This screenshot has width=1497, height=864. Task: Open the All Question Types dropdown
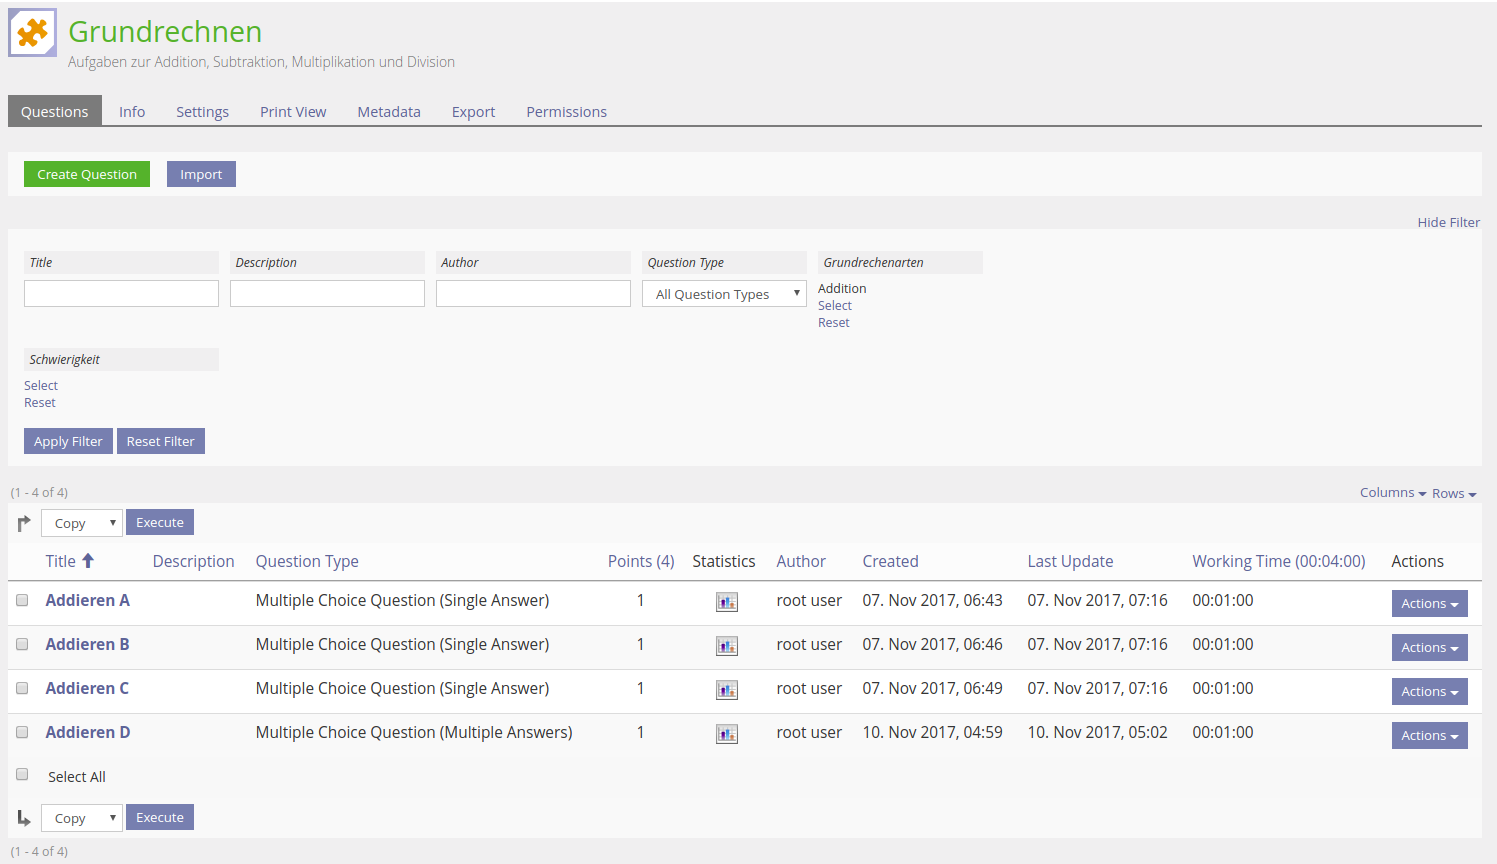[x=724, y=294]
